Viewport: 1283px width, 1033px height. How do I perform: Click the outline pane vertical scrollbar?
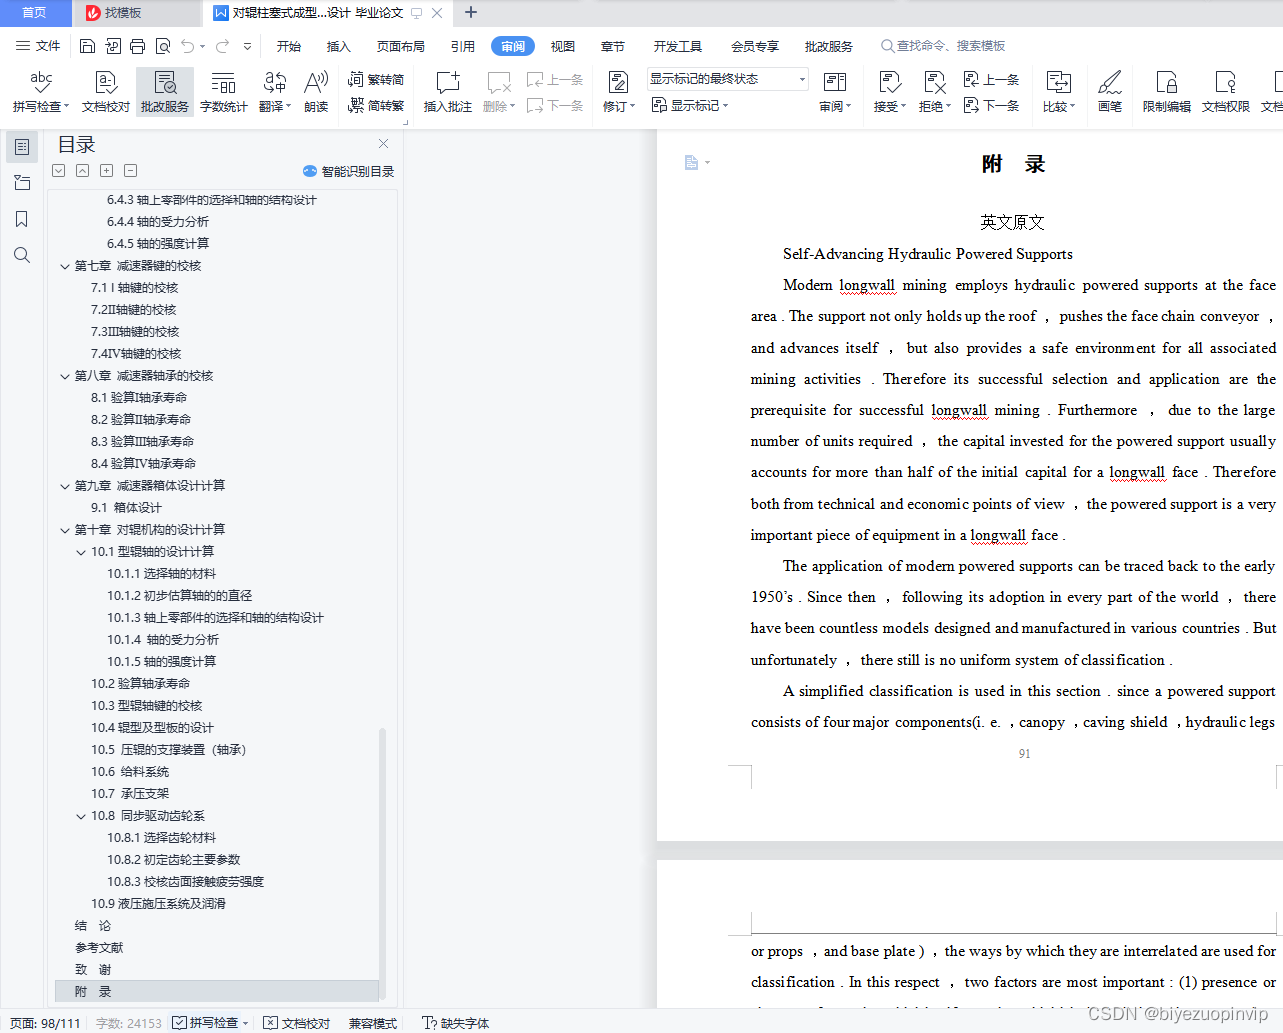coord(383,865)
